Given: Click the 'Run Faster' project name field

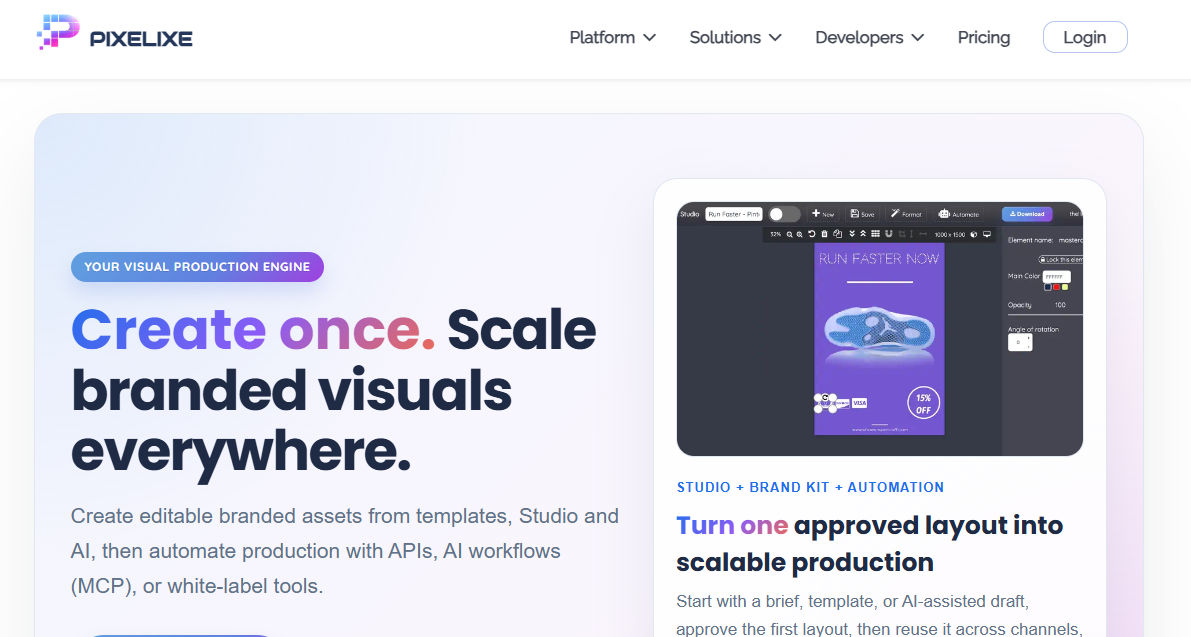Looking at the screenshot, I should (x=734, y=214).
